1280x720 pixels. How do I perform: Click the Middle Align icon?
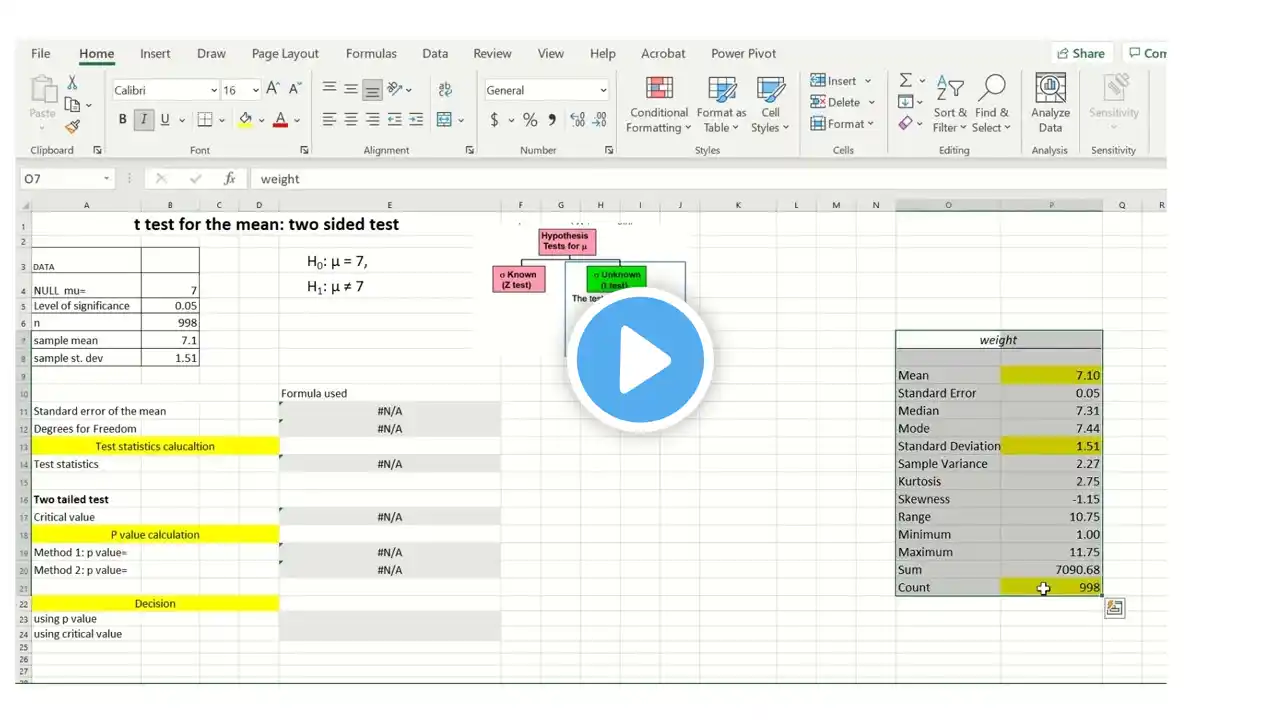(351, 89)
